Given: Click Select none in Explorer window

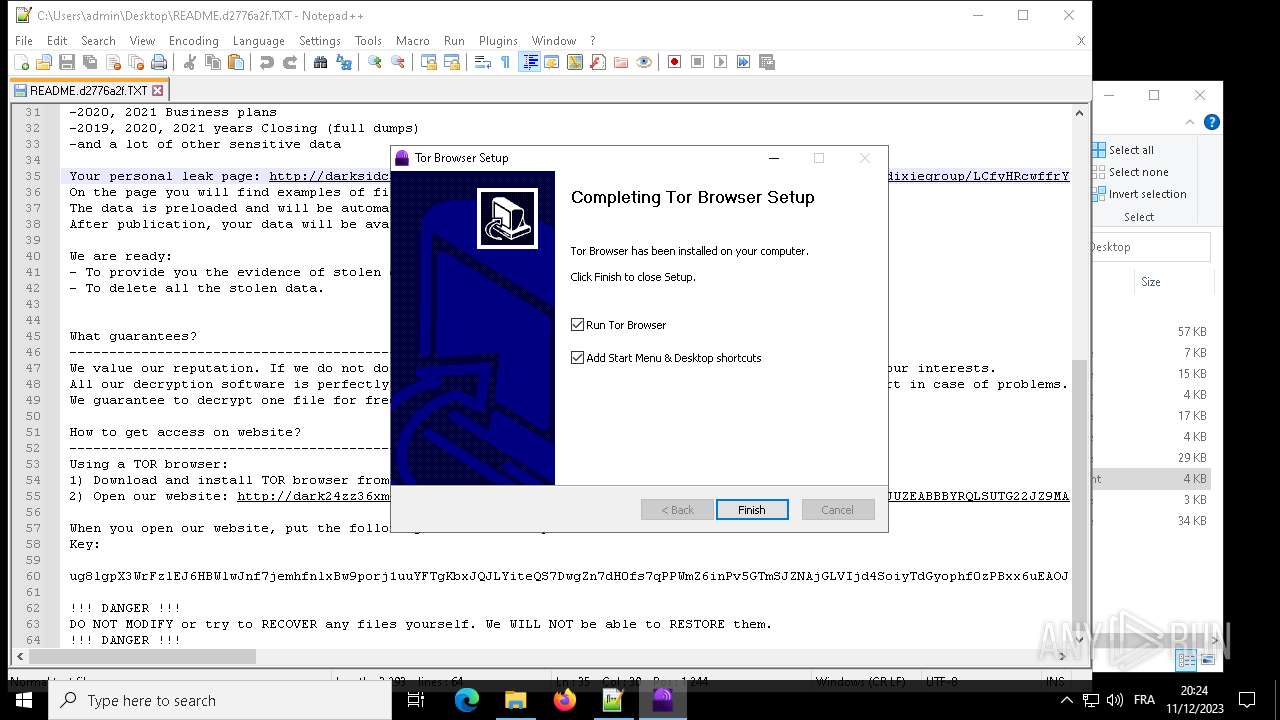Looking at the screenshot, I should tap(1130, 172).
